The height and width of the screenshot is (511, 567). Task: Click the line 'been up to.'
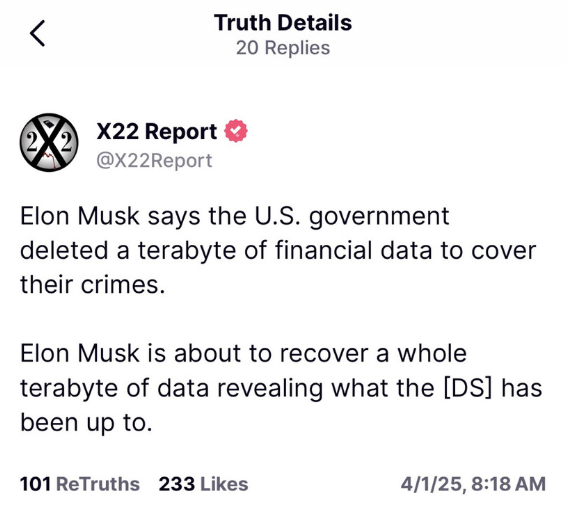coord(86,422)
